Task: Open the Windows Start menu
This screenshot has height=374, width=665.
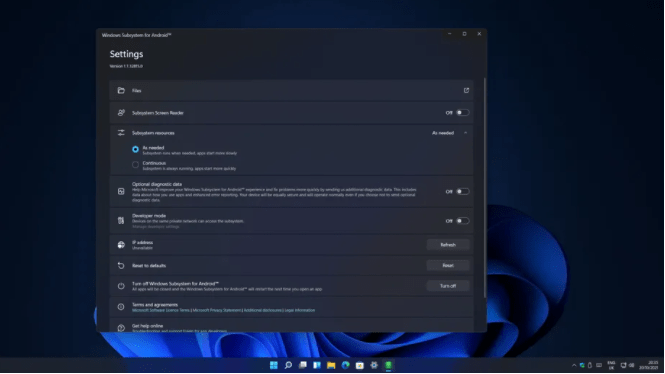Action: point(274,365)
